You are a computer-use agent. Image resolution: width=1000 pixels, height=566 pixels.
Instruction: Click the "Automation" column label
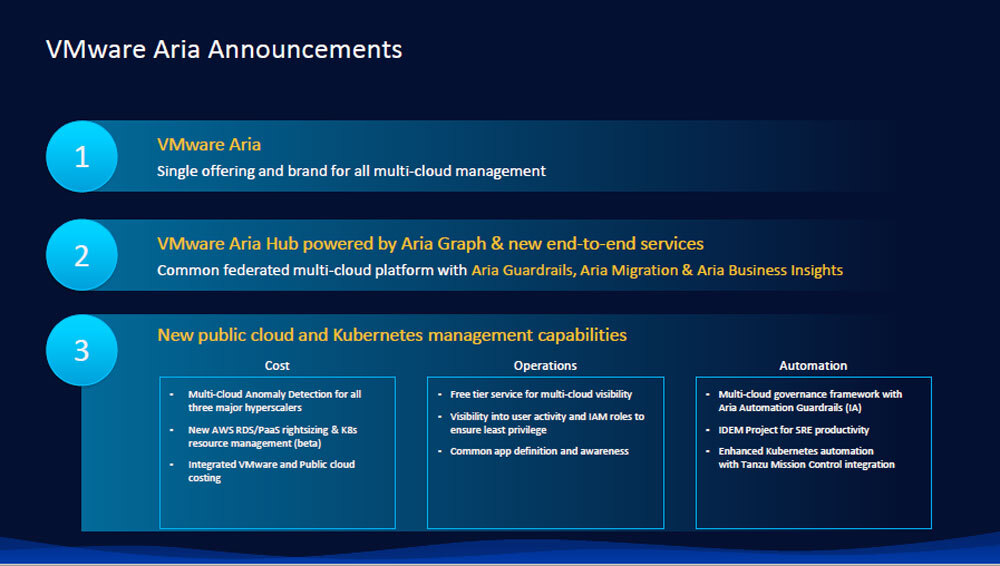click(813, 366)
